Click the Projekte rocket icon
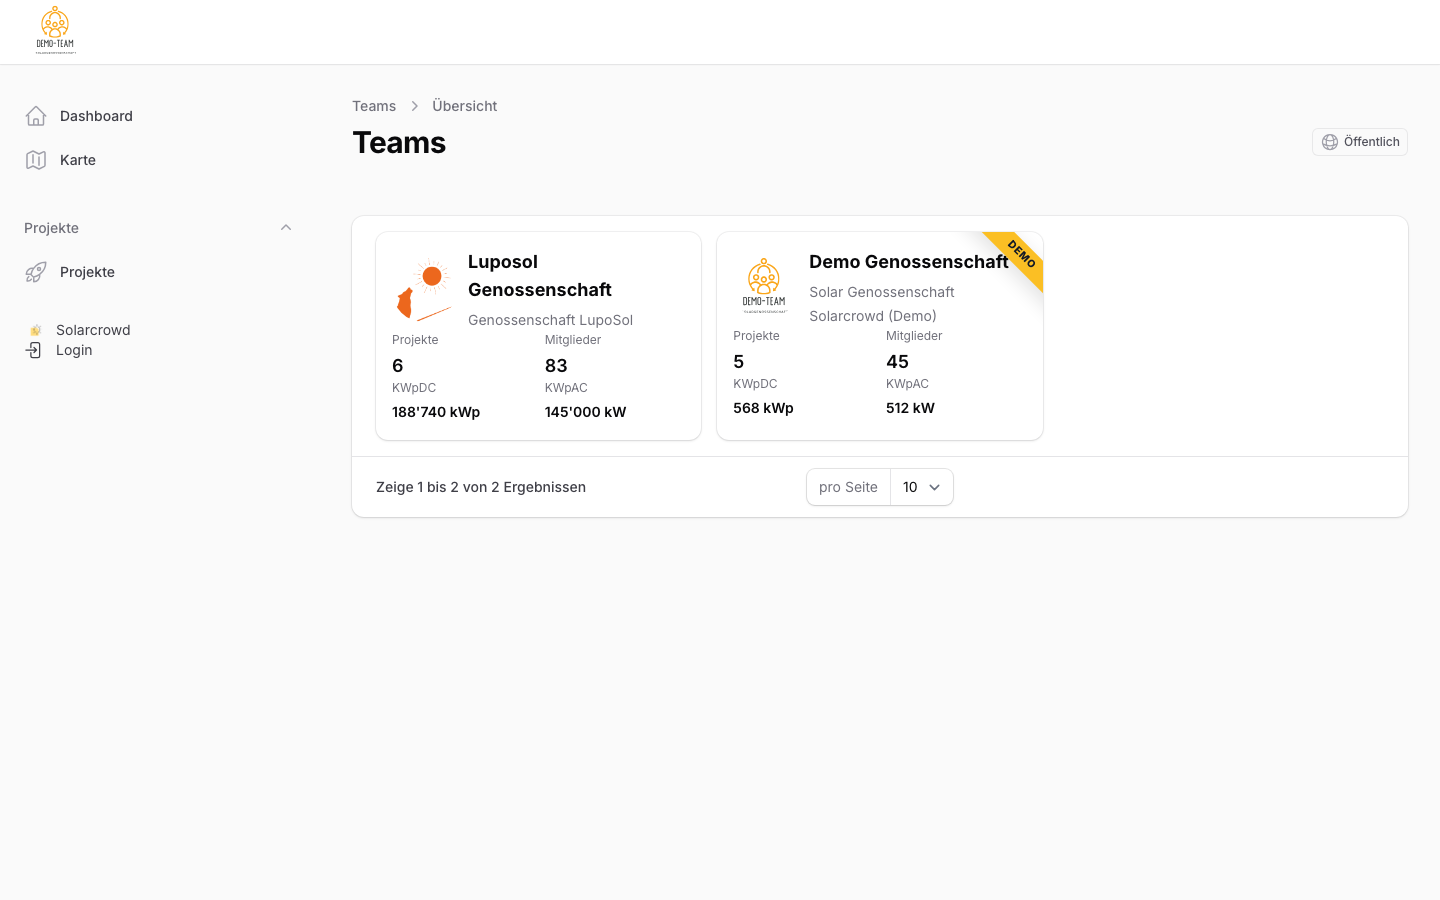Viewport: 1440px width, 900px height. (36, 272)
